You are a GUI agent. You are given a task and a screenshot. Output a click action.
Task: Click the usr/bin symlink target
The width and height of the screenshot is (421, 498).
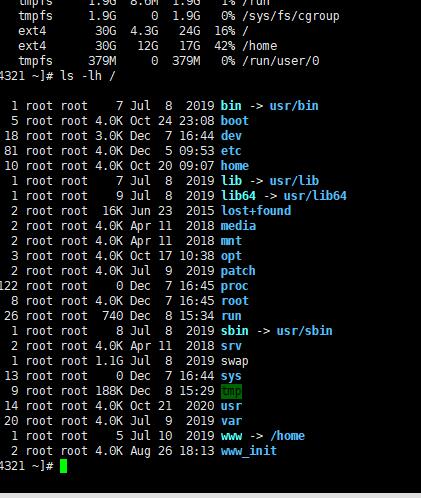294,106
